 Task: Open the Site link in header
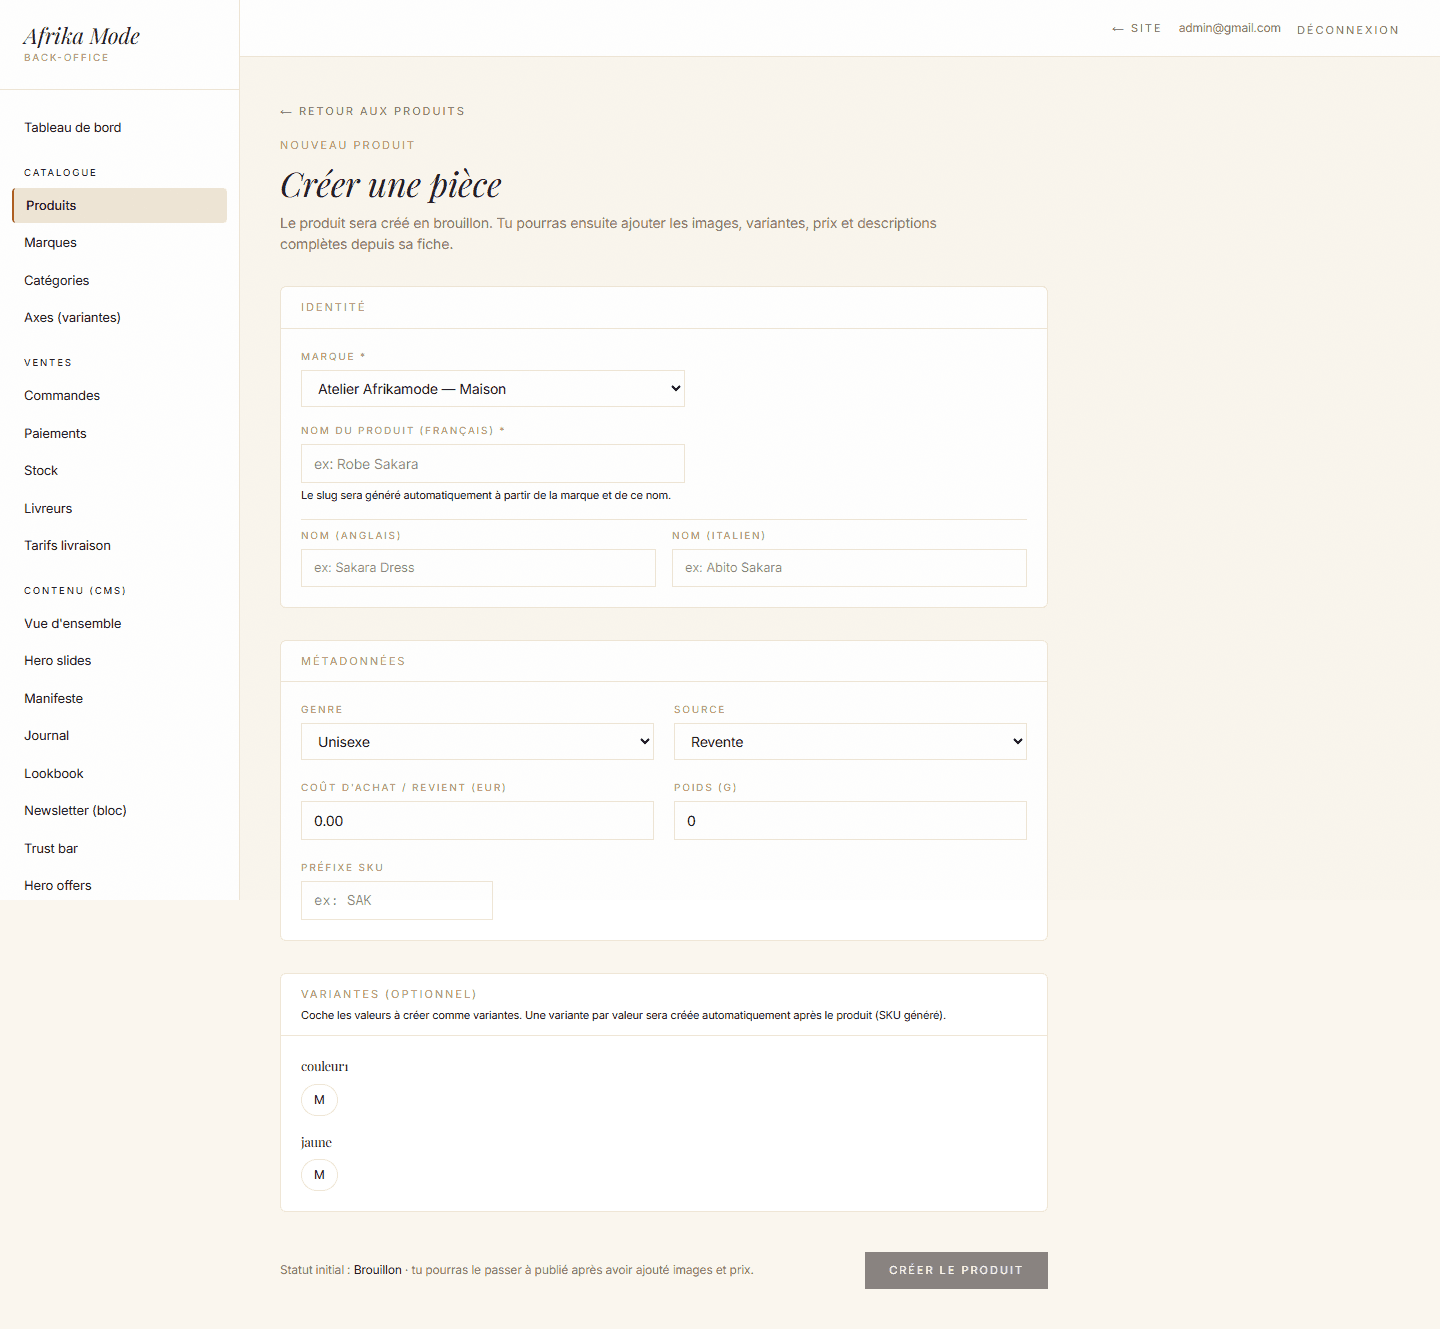(1136, 28)
